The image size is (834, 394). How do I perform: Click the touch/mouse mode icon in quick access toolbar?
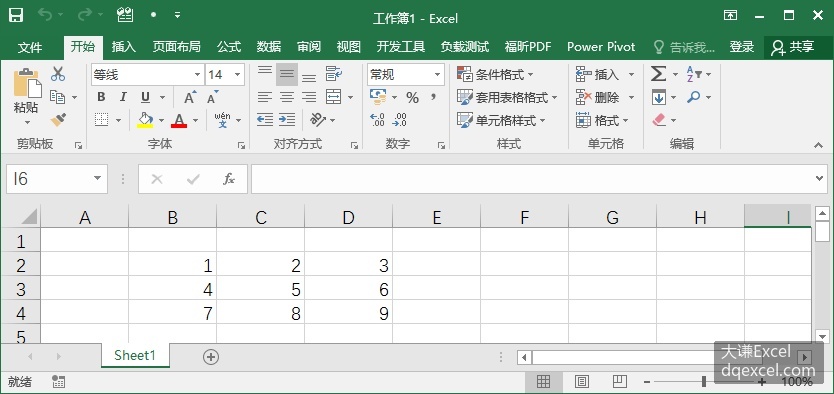click(x=124, y=15)
